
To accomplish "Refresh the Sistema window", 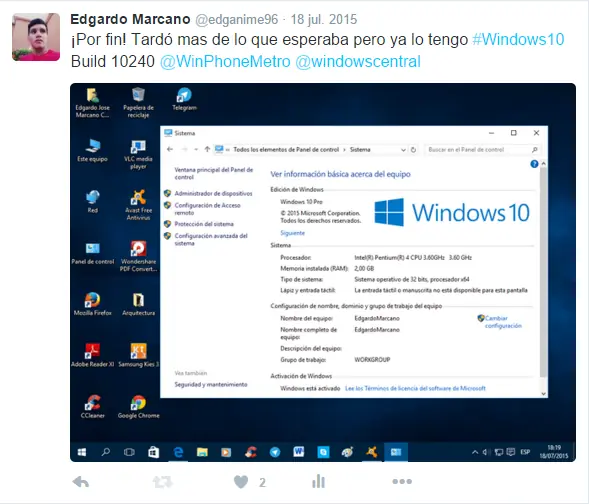I will [x=413, y=149].
